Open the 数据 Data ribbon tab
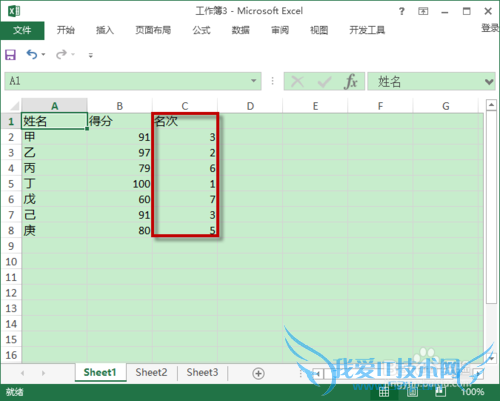The width and height of the screenshot is (500, 401). (x=241, y=30)
